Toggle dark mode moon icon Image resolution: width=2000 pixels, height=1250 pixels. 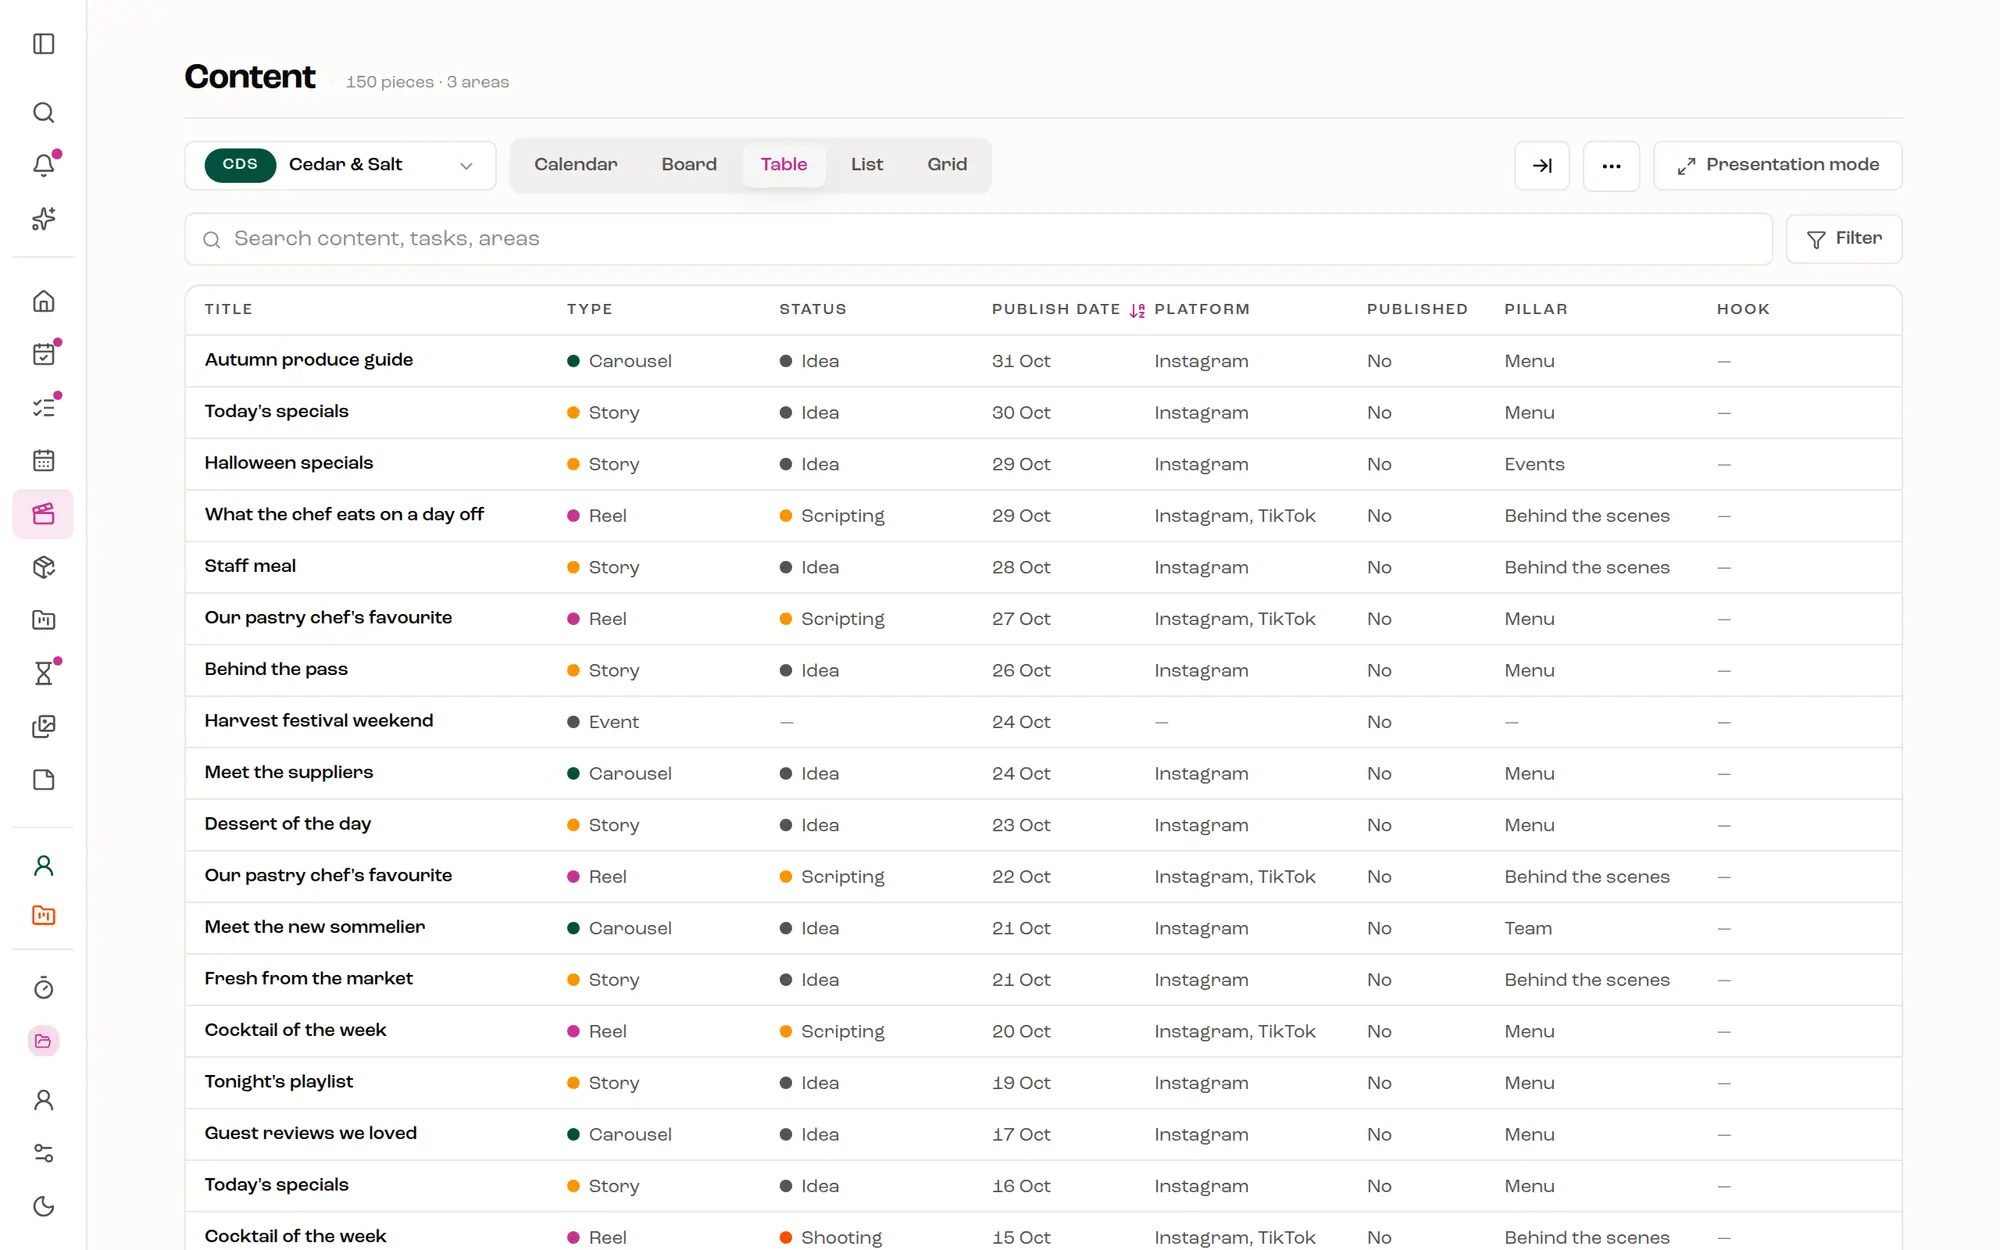(43, 1206)
